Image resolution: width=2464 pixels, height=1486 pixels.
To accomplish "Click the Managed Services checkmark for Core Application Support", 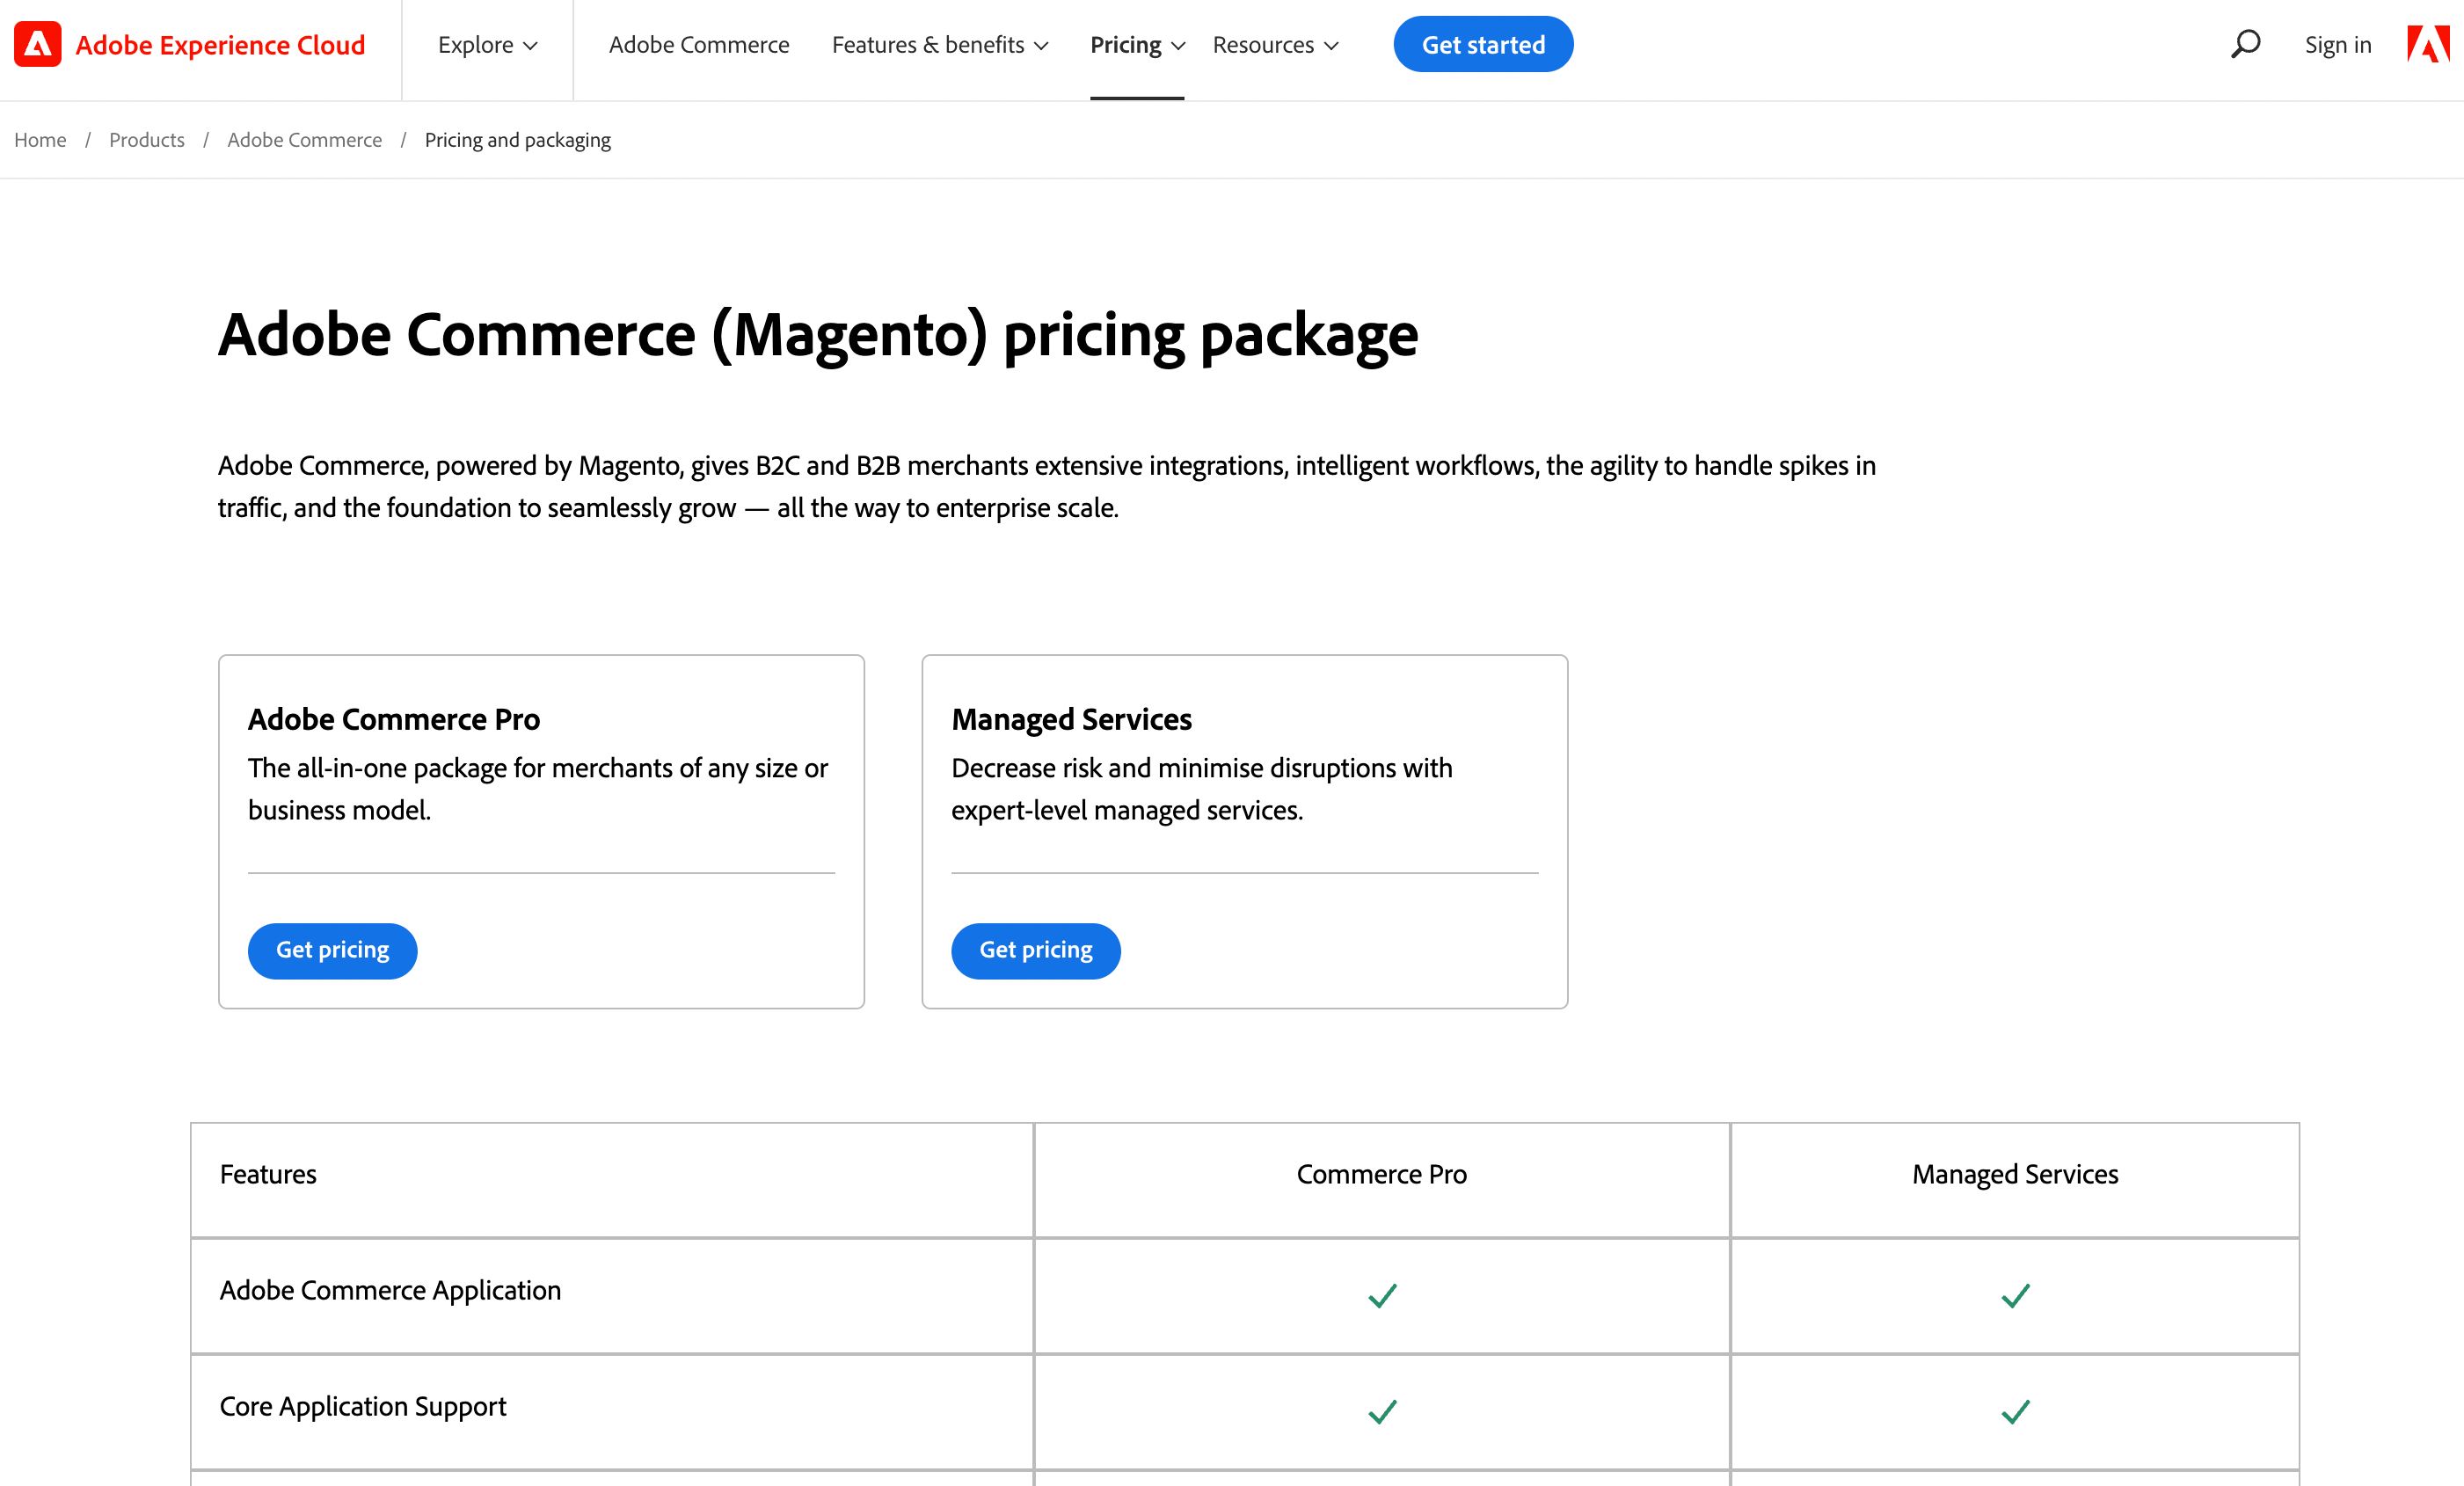I will [2014, 1412].
